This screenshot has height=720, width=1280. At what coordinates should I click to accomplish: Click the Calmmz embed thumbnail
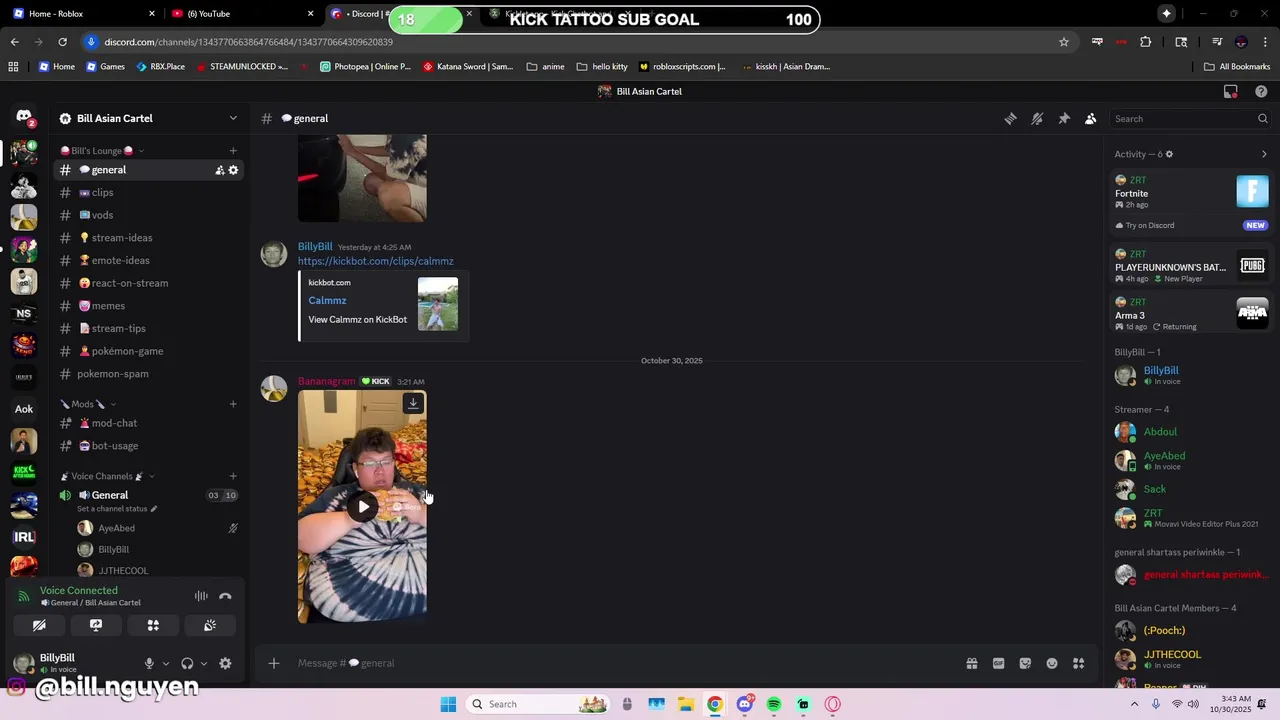point(438,304)
